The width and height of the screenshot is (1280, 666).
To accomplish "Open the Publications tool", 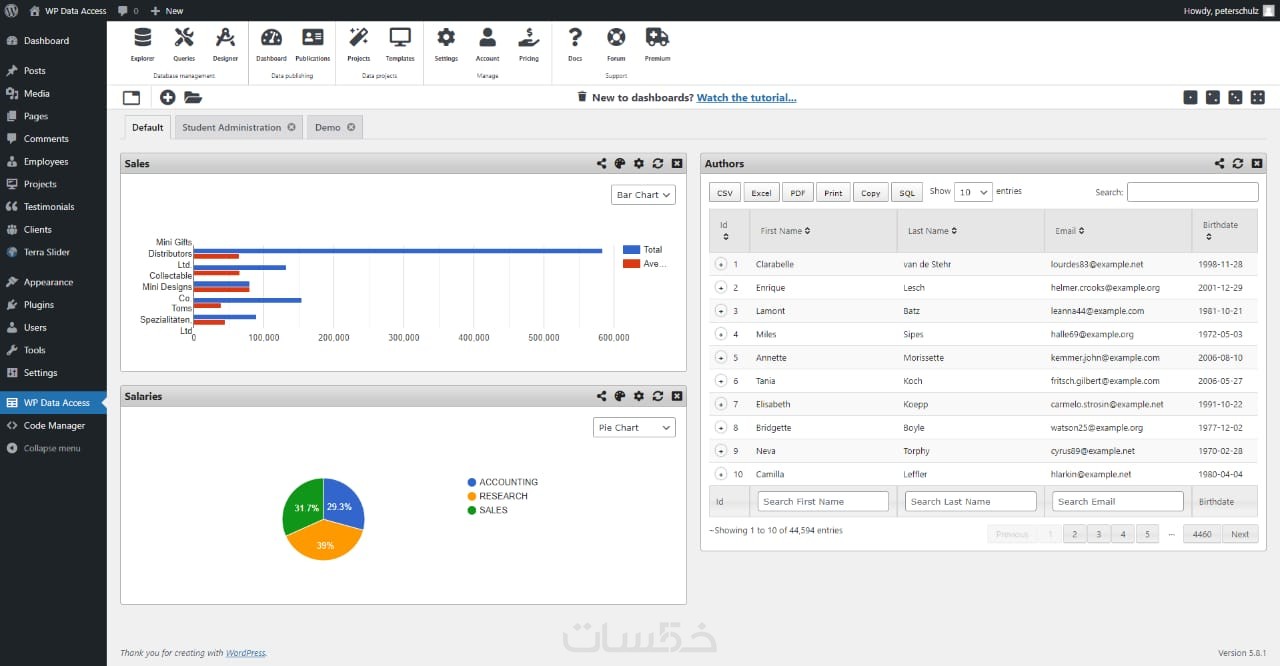I will (x=313, y=44).
